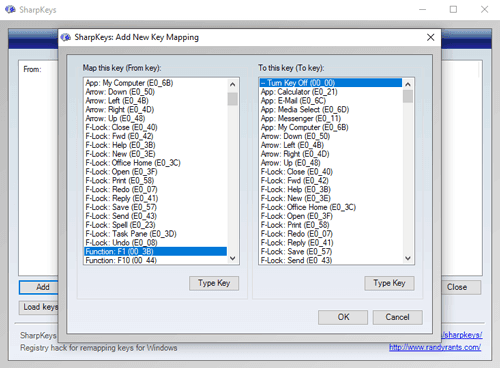Click the down arrow of the To key list scrollbar

[408, 258]
